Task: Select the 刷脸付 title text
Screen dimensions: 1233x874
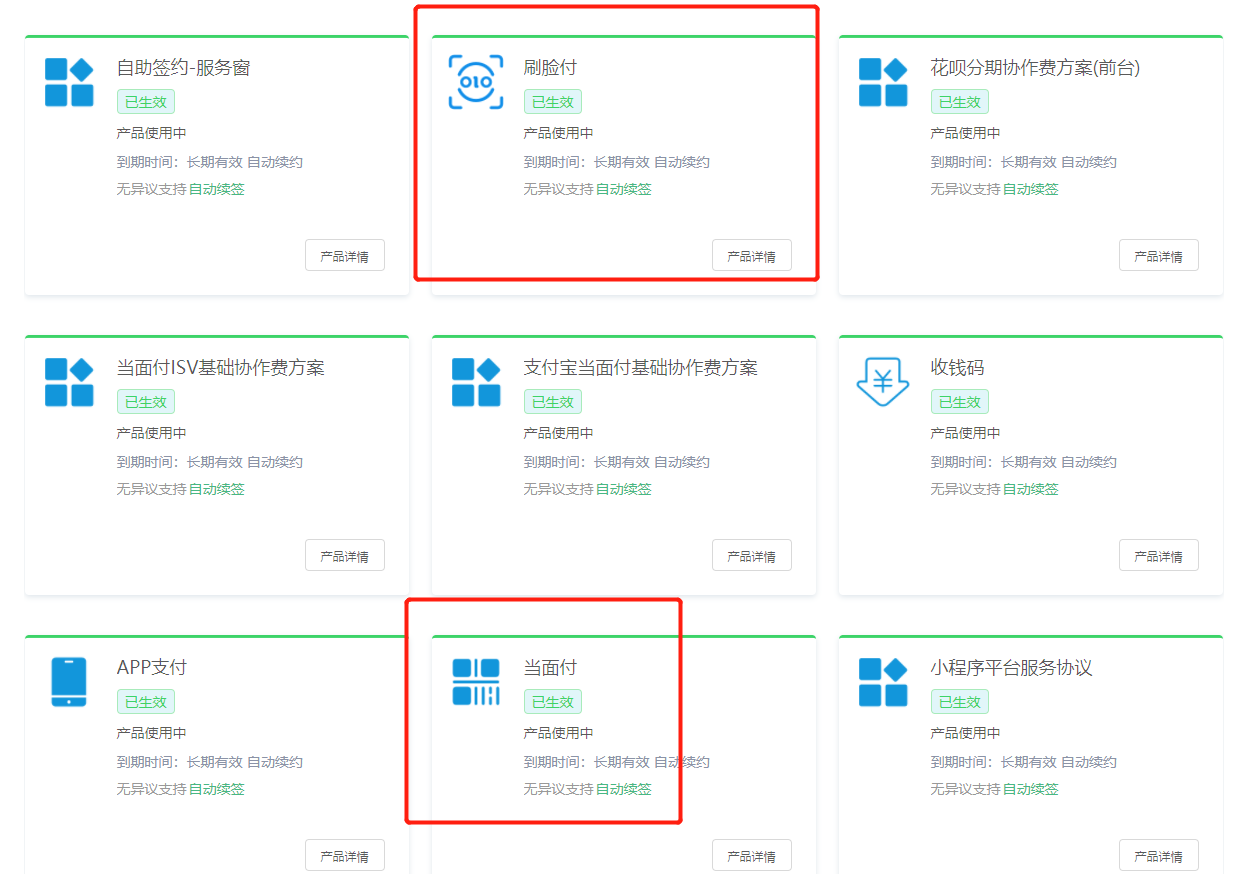Action: pos(550,68)
